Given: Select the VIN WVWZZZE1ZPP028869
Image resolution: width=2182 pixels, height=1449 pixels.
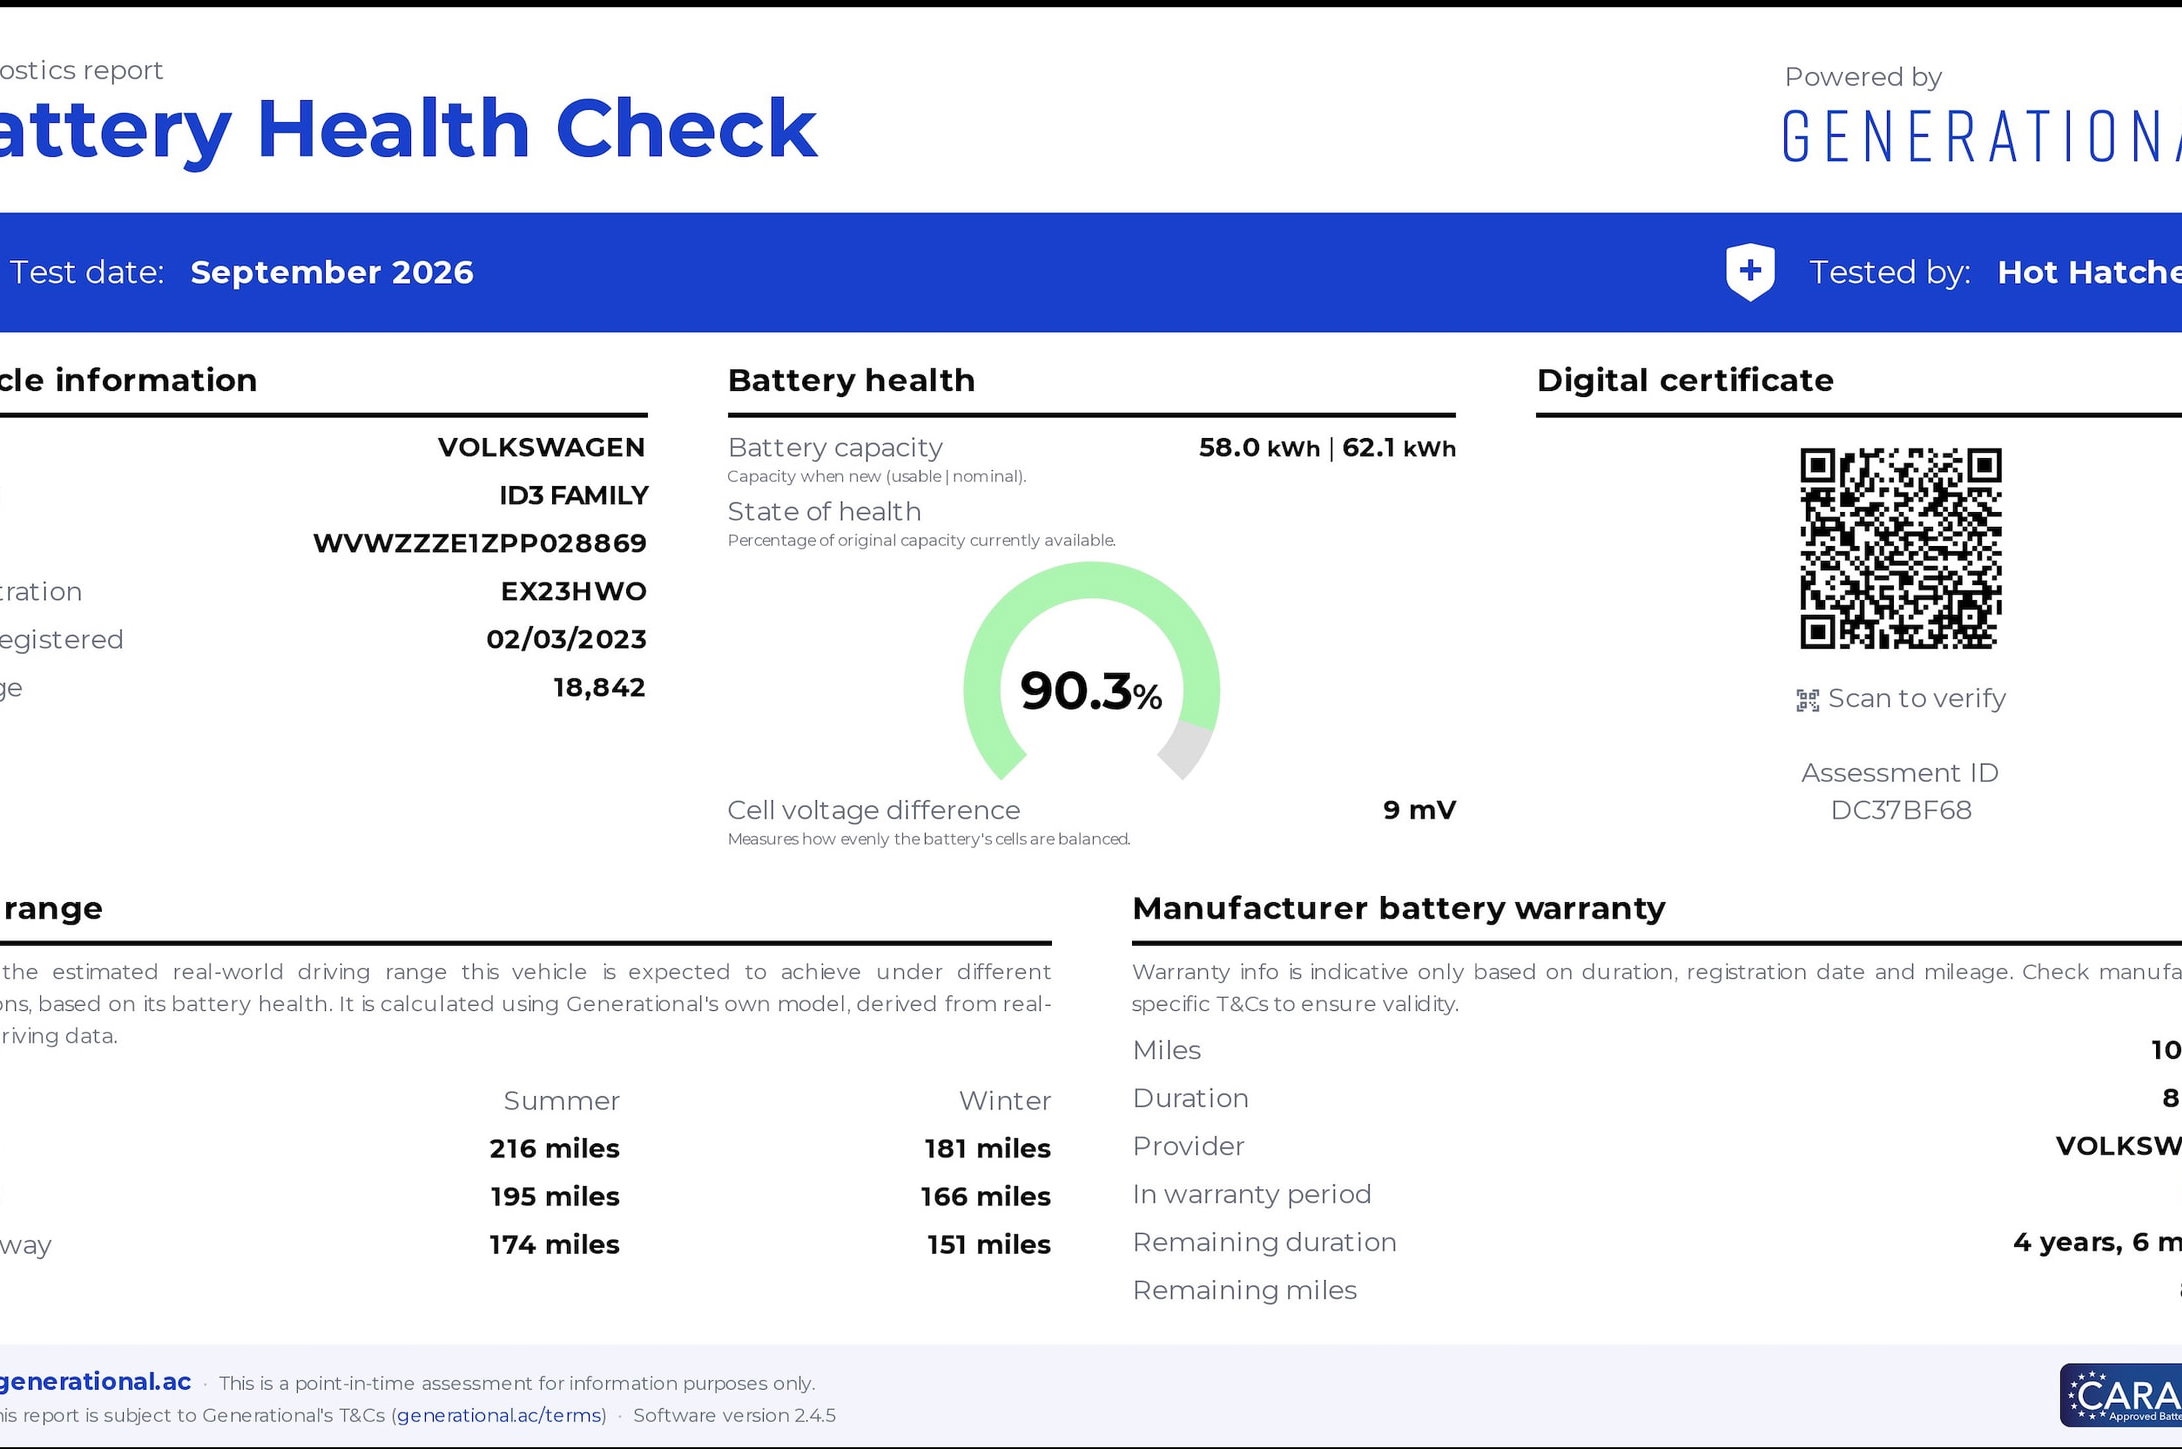Looking at the screenshot, I should pyautogui.click(x=480, y=543).
